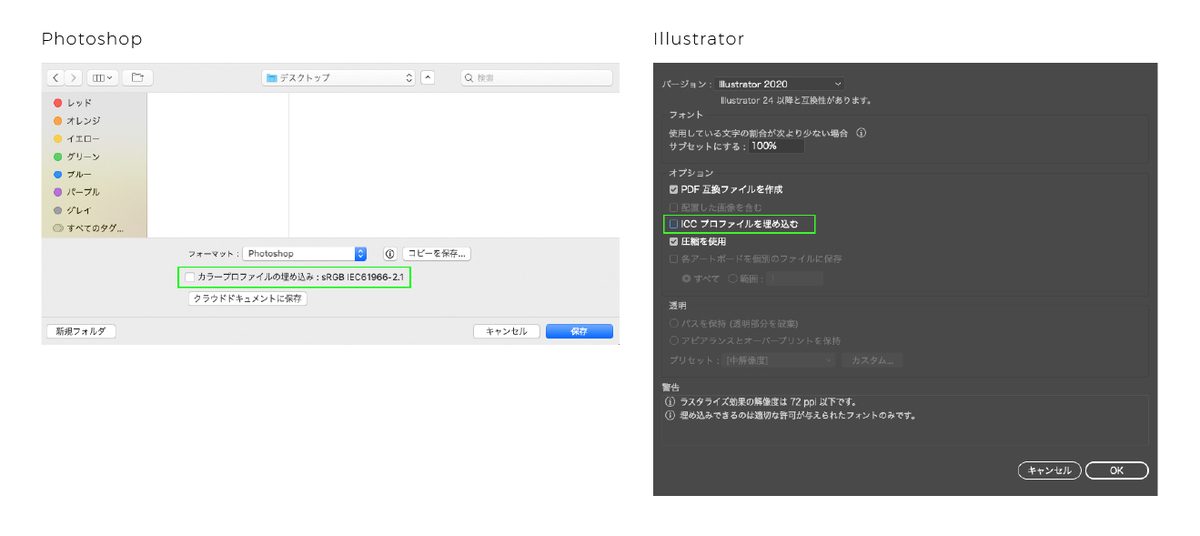Click the 範囲 range input field
The image size is (1200, 536).
(x=796, y=278)
